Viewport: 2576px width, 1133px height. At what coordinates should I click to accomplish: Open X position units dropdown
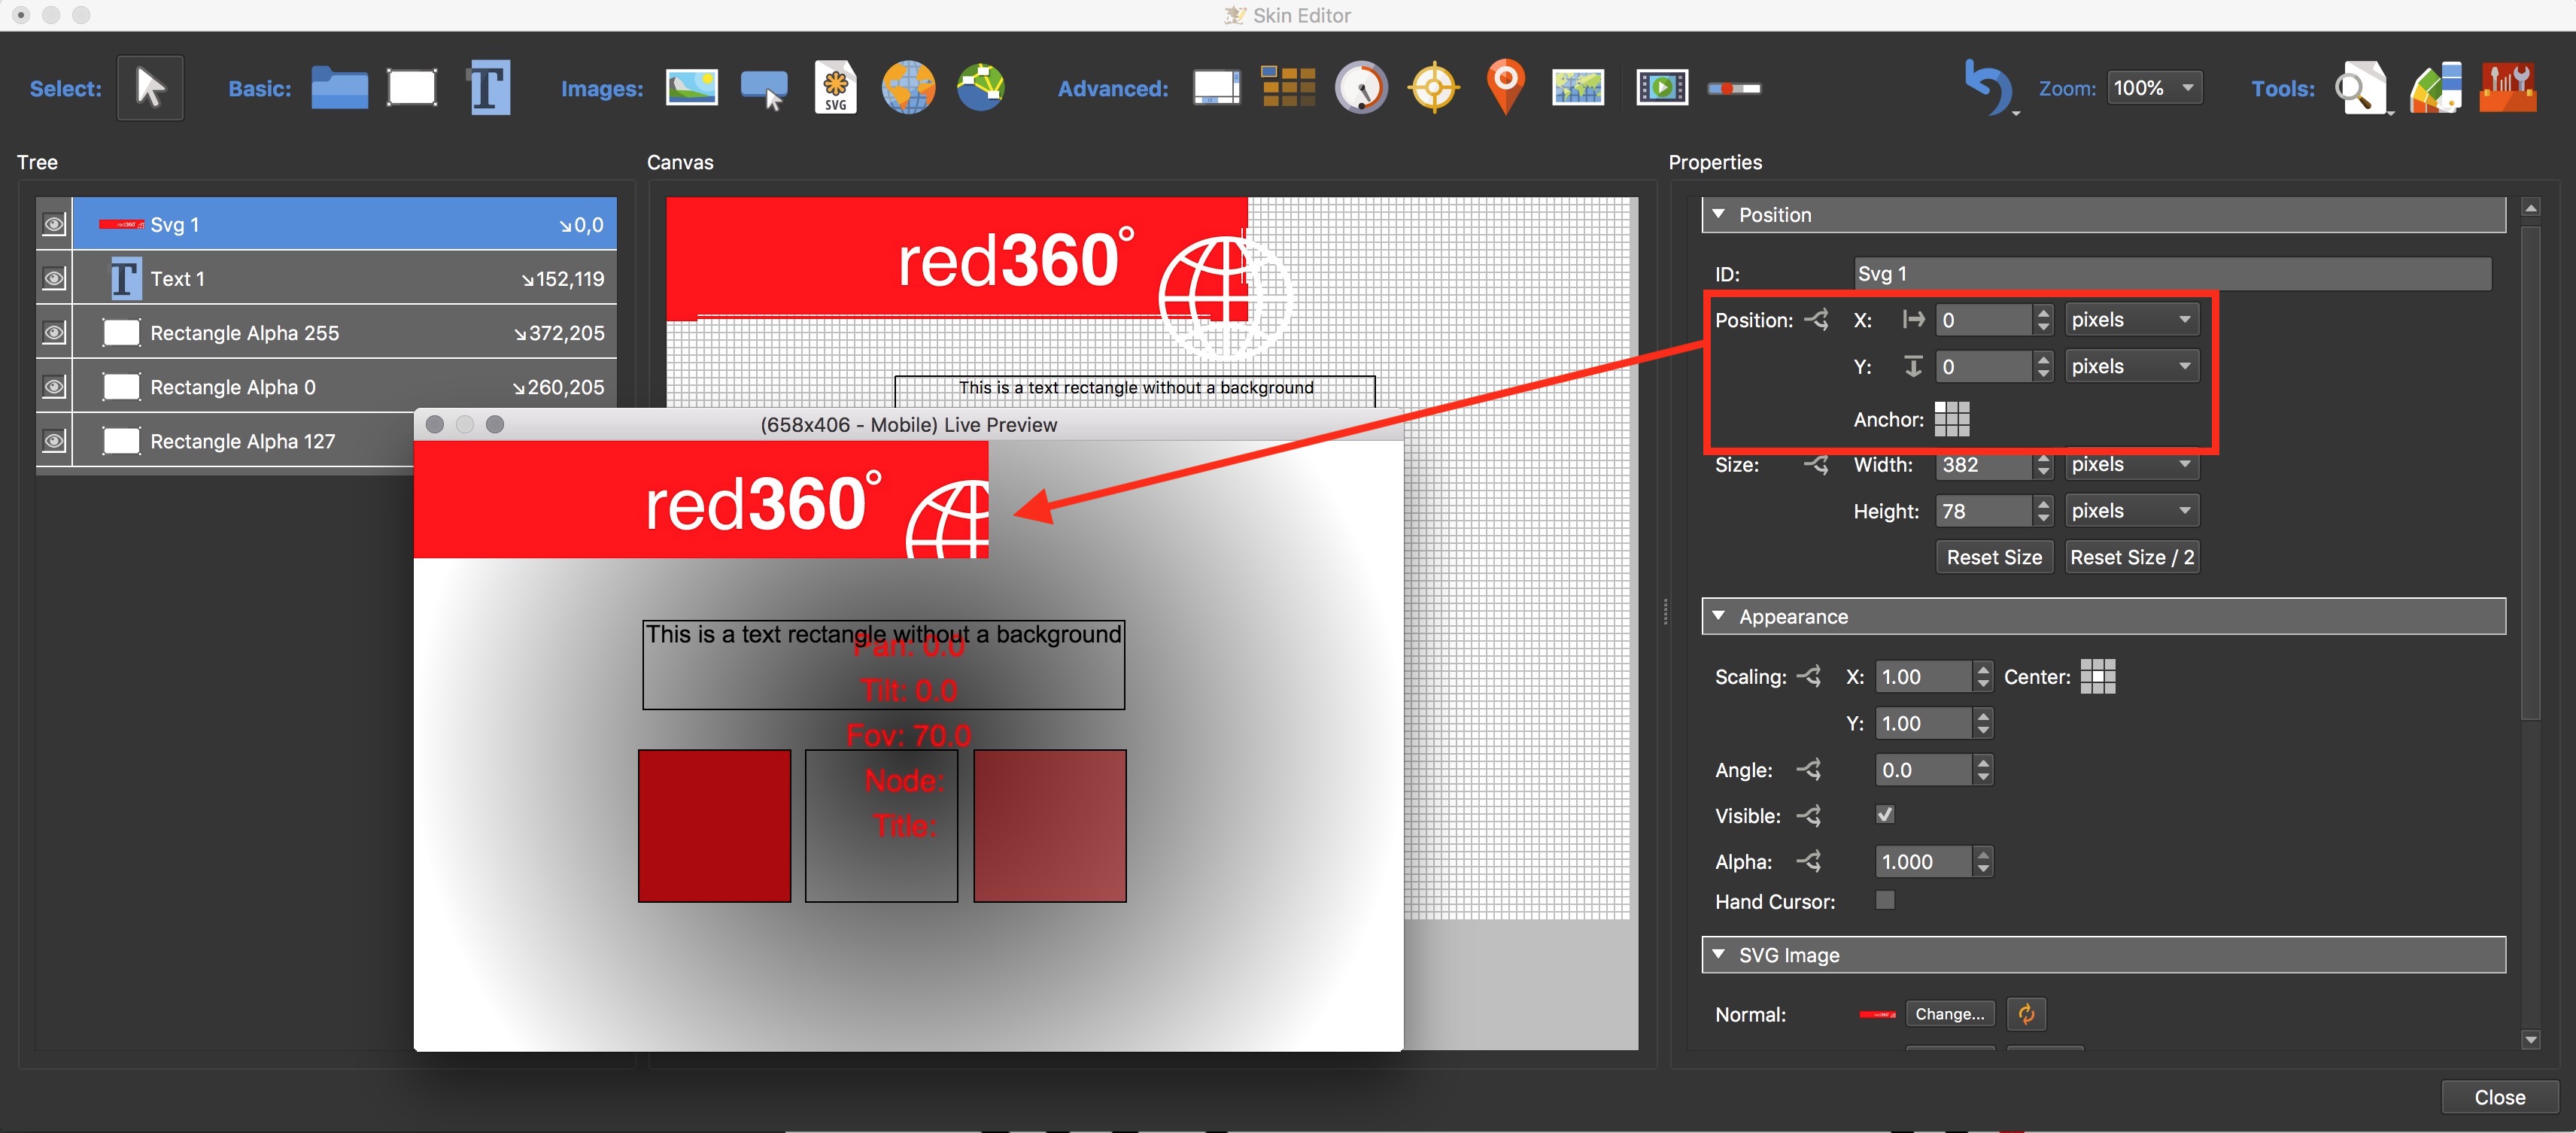pos(2132,320)
